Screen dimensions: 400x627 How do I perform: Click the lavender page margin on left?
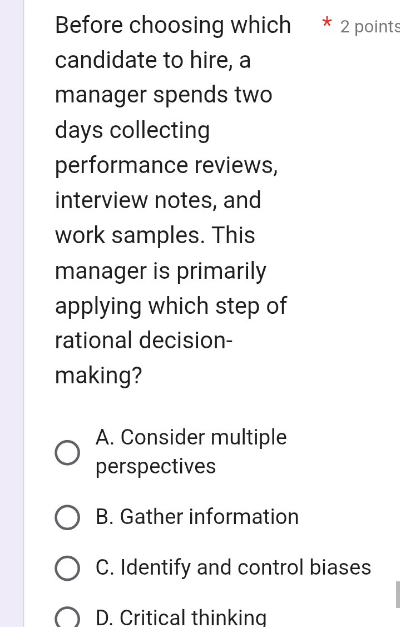(x=12, y=314)
